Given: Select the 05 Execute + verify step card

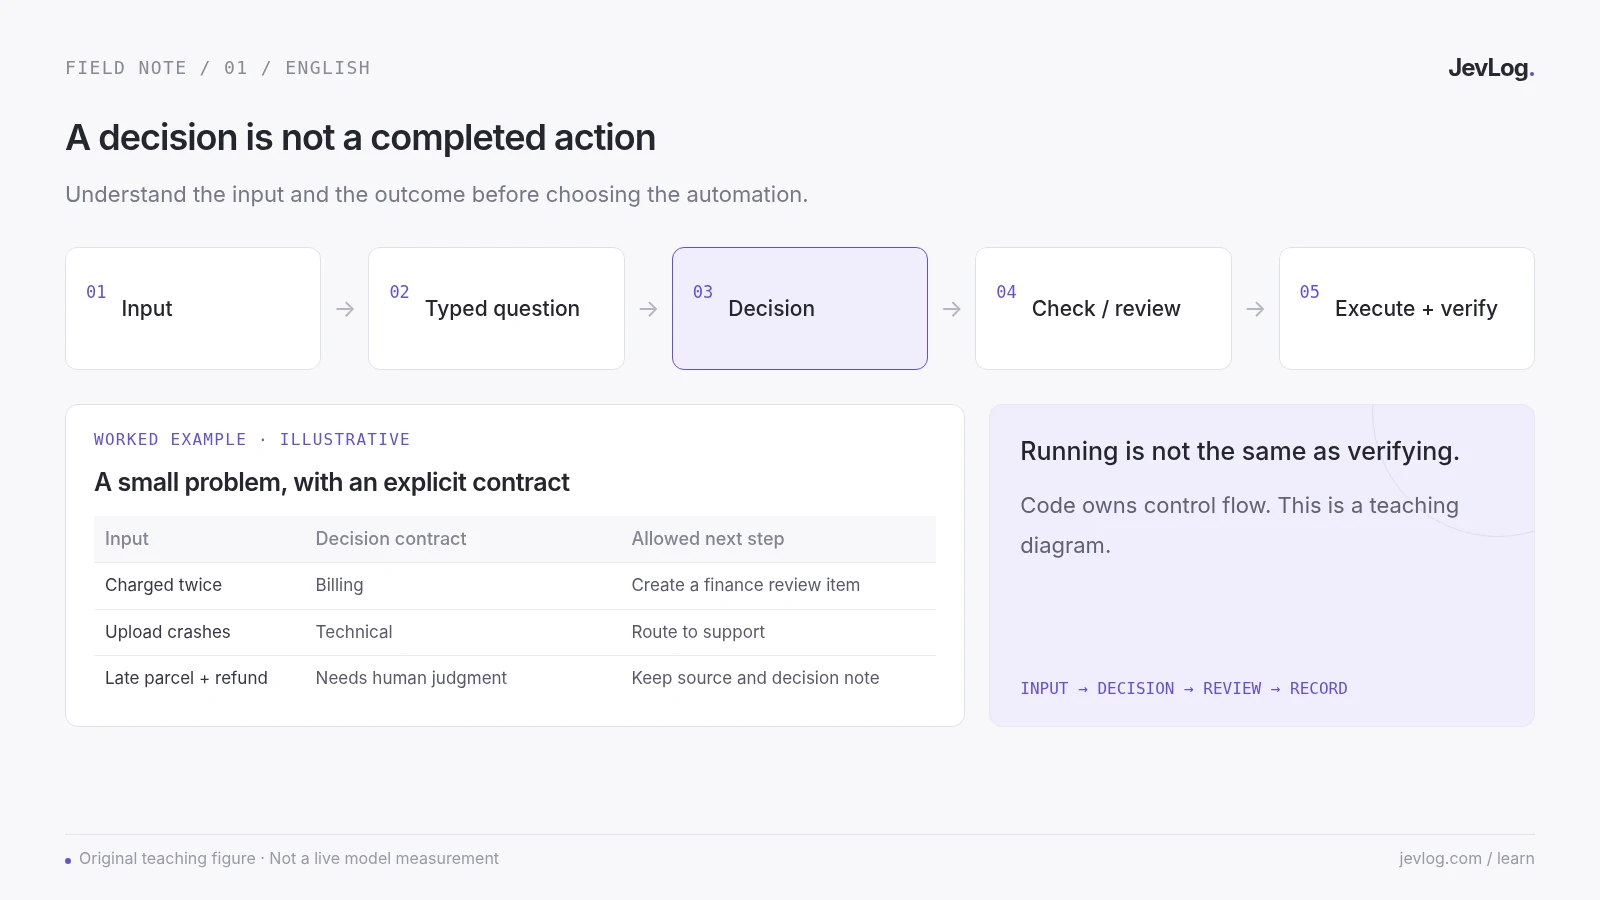Looking at the screenshot, I should [1407, 308].
